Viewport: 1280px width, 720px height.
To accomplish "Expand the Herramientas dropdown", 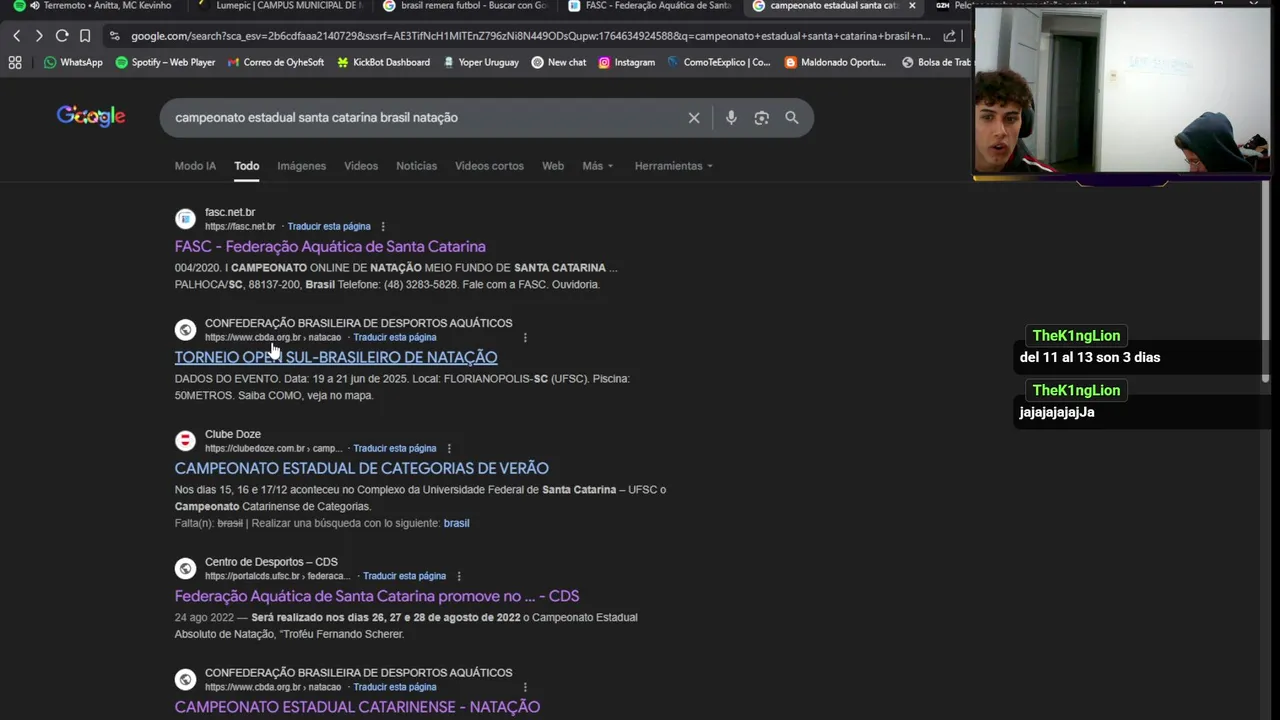I will (674, 166).
